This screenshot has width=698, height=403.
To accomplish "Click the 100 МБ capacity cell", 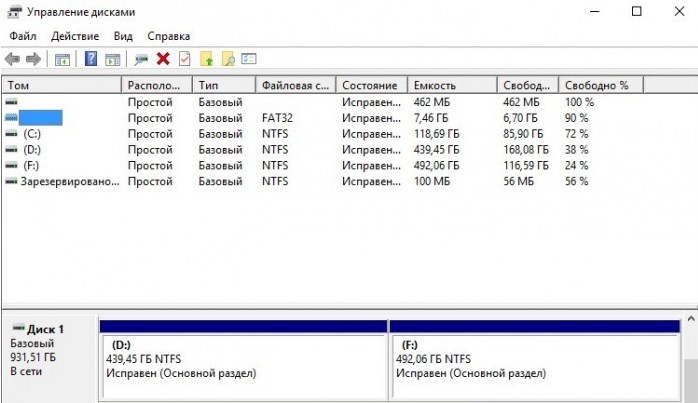I will (432, 181).
